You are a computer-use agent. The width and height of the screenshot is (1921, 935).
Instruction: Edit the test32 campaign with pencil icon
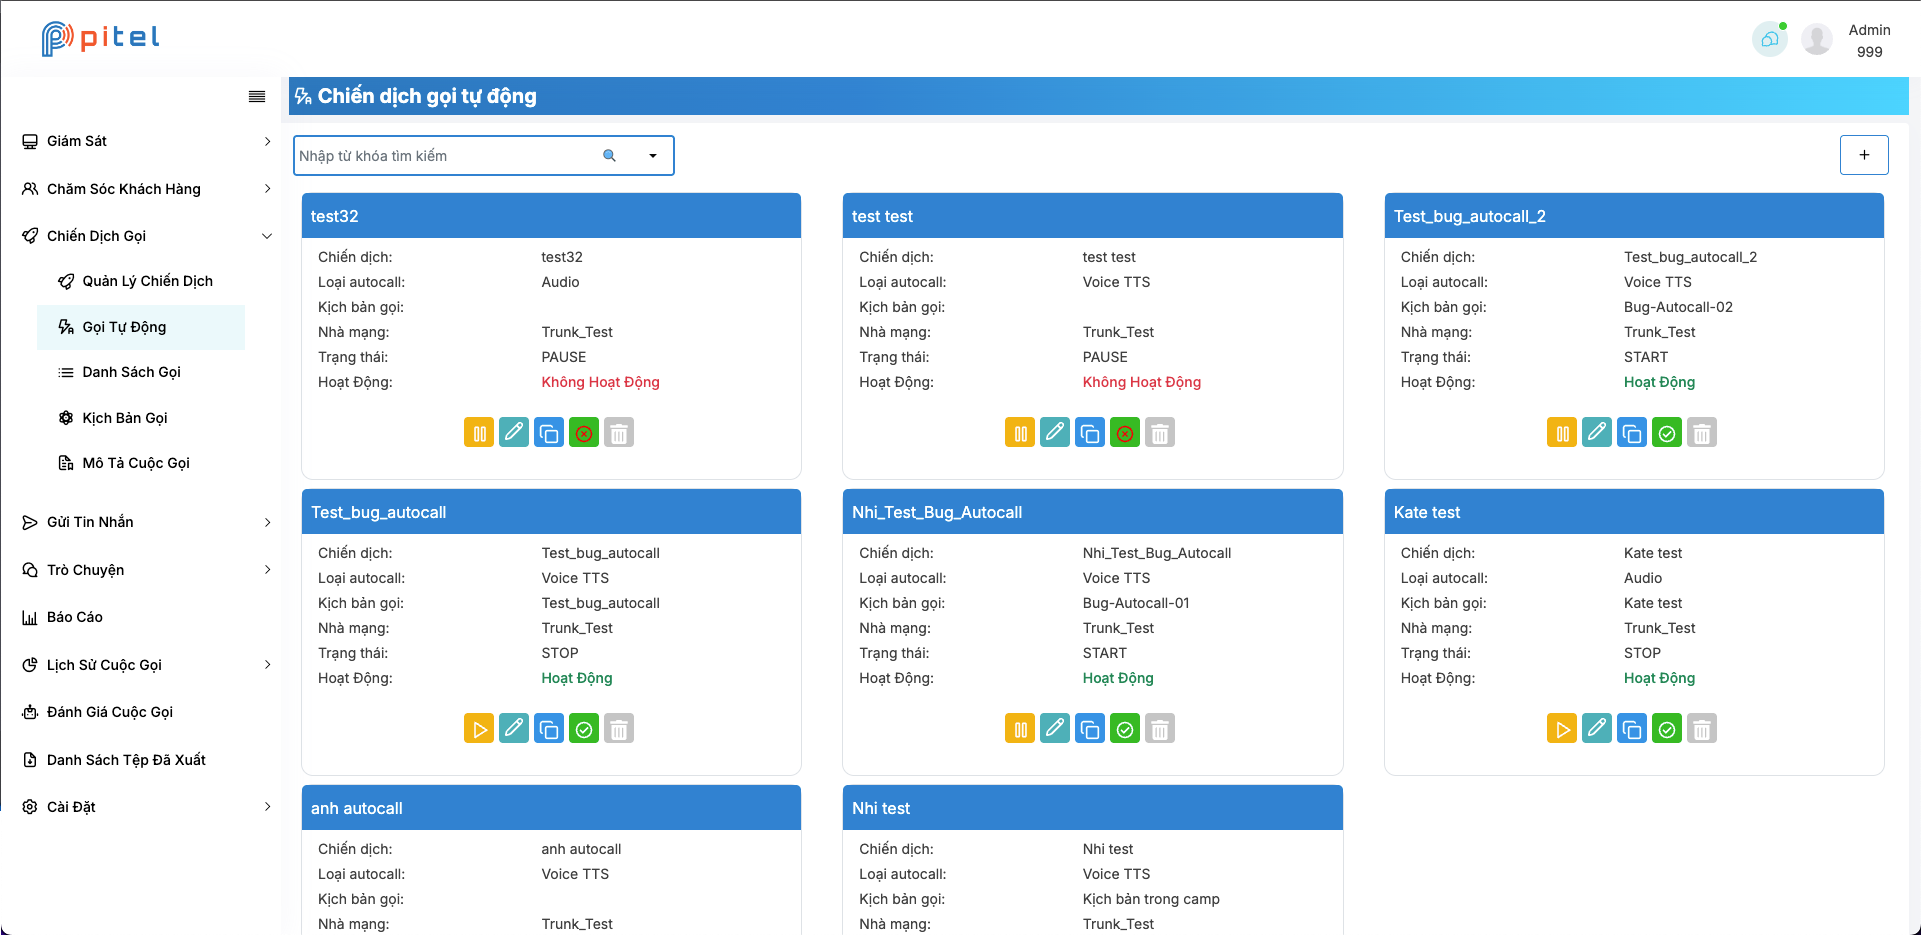(x=514, y=433)
